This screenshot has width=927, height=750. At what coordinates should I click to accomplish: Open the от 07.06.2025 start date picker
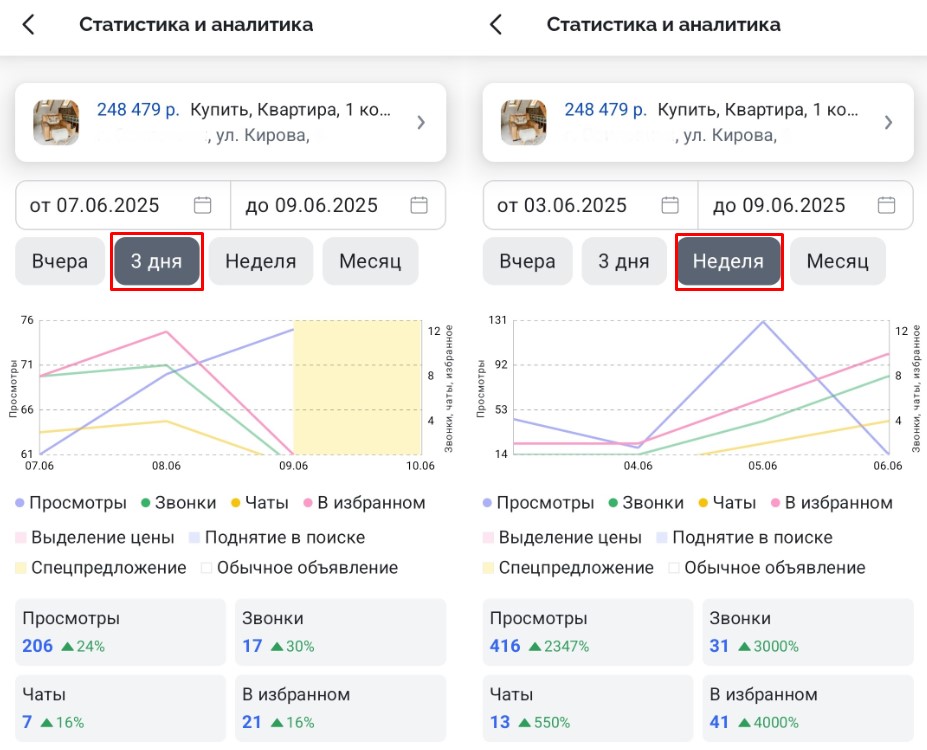click(x=95, y=205)
